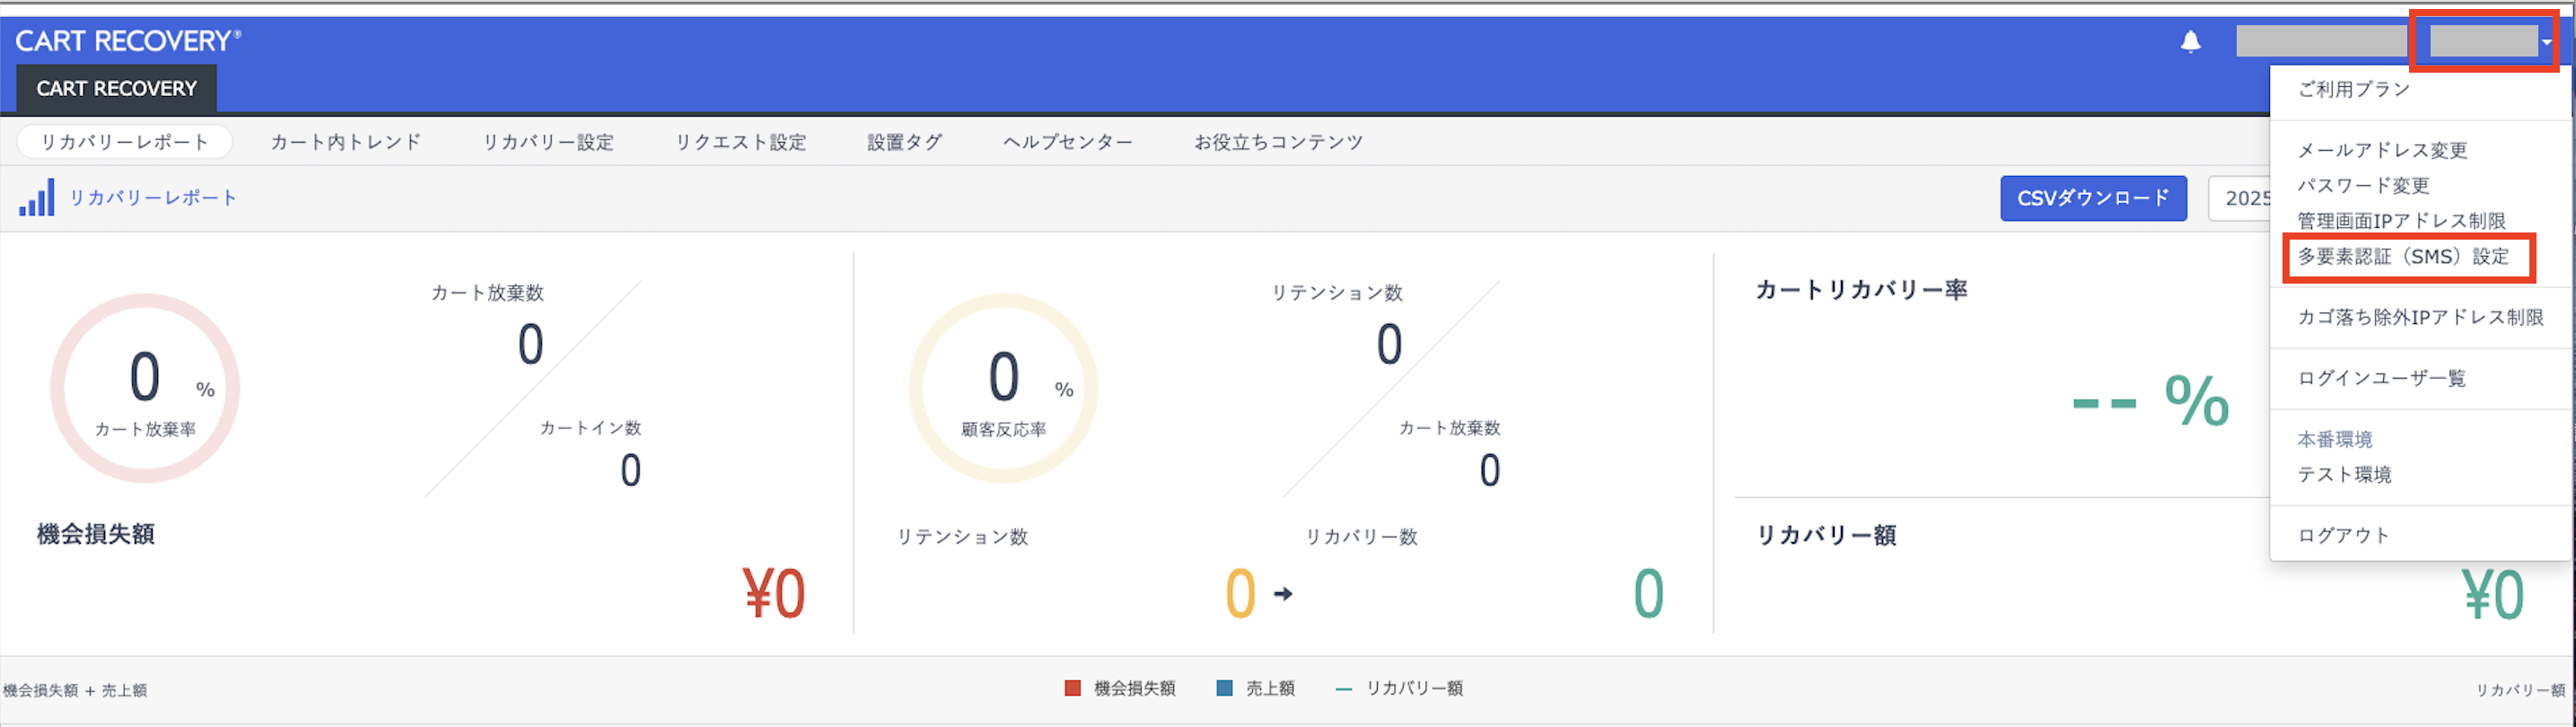Click the notification bell icon
The height and width of the screenshot is (727, 2576).
2190,42
